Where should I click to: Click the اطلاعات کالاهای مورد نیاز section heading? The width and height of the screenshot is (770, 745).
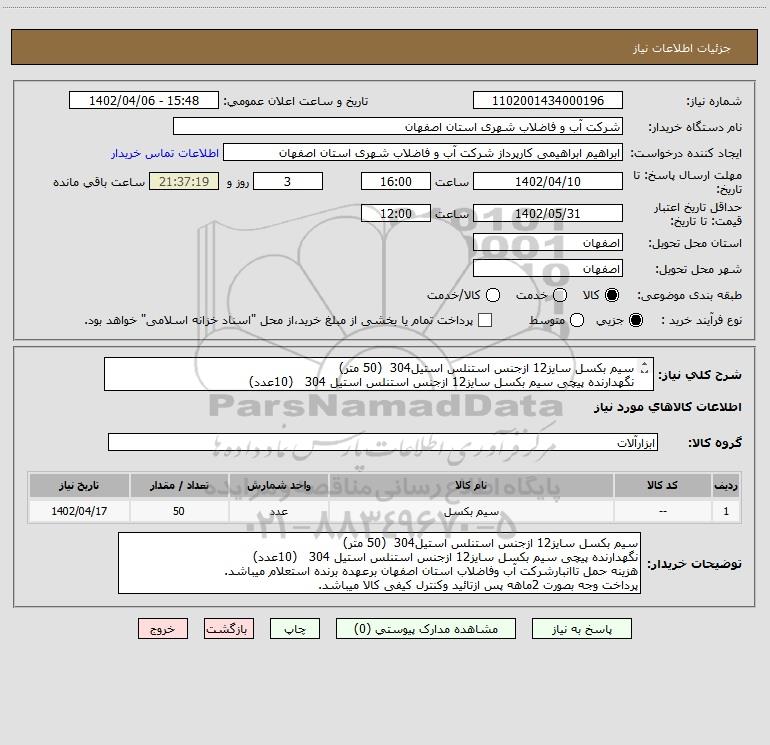point(667,407)
